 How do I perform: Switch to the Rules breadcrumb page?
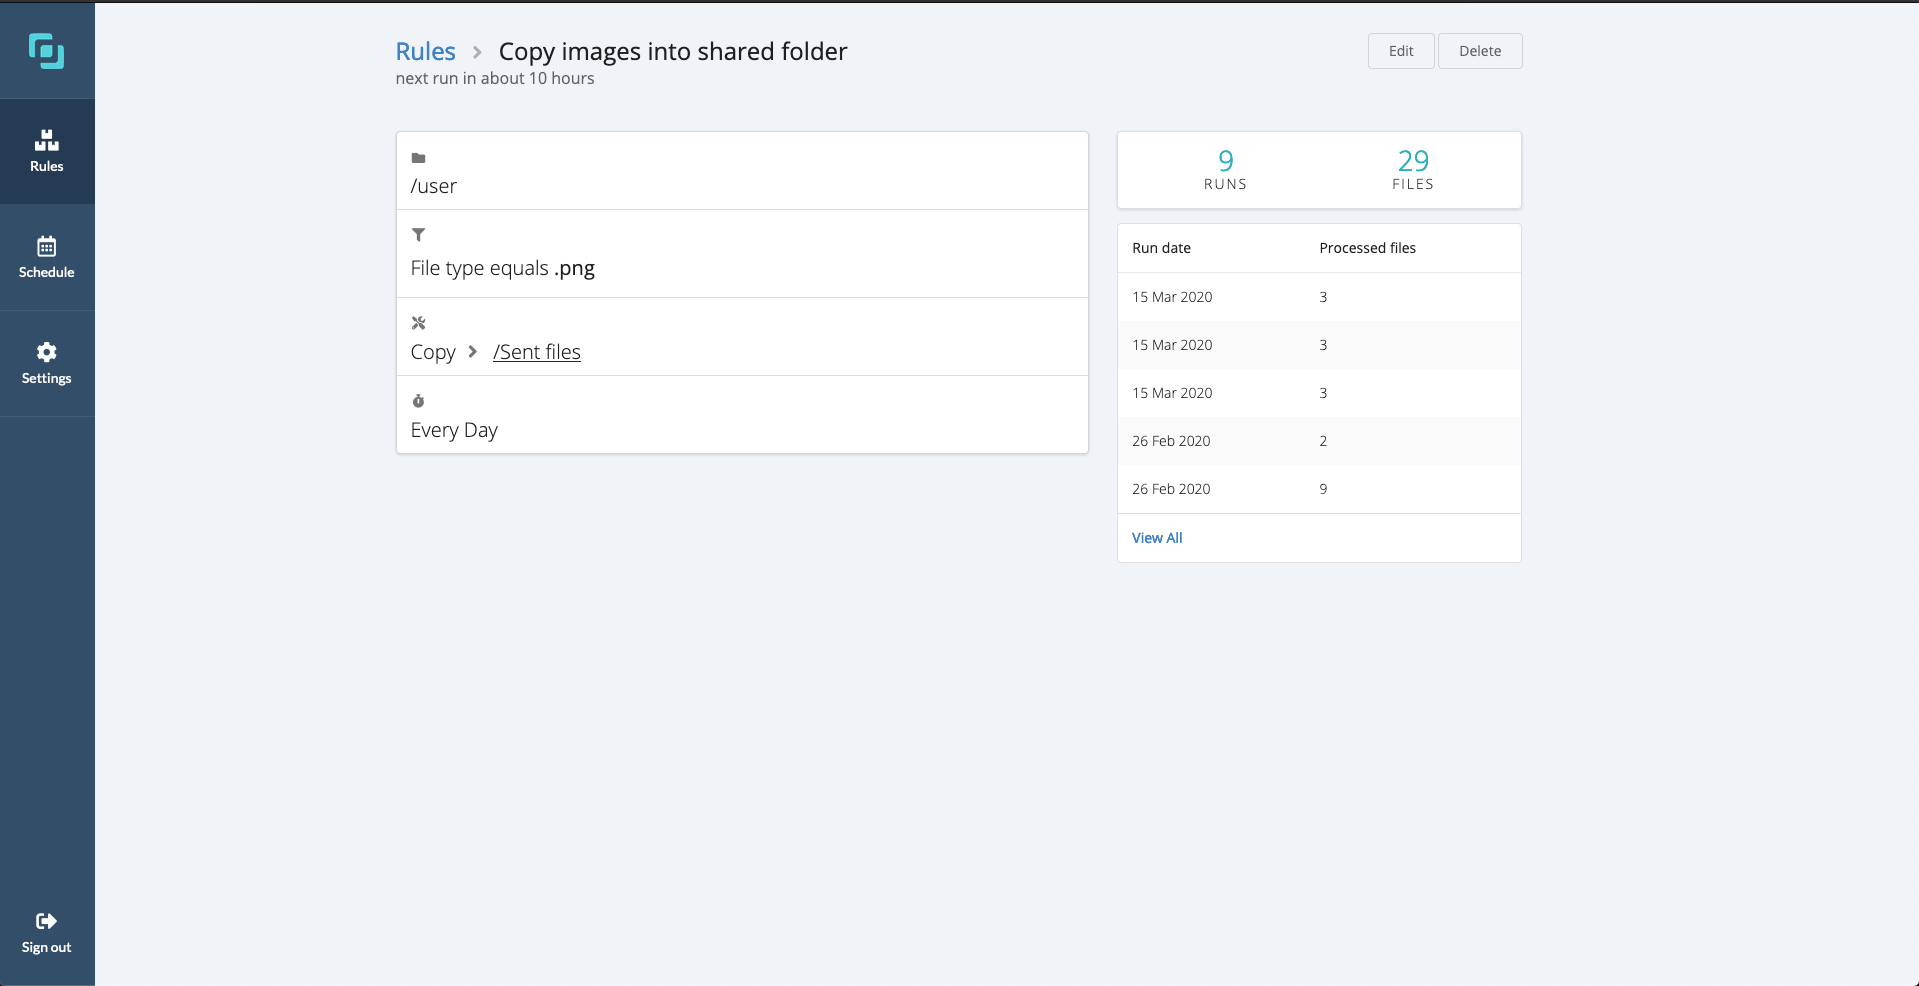[424, 50]
